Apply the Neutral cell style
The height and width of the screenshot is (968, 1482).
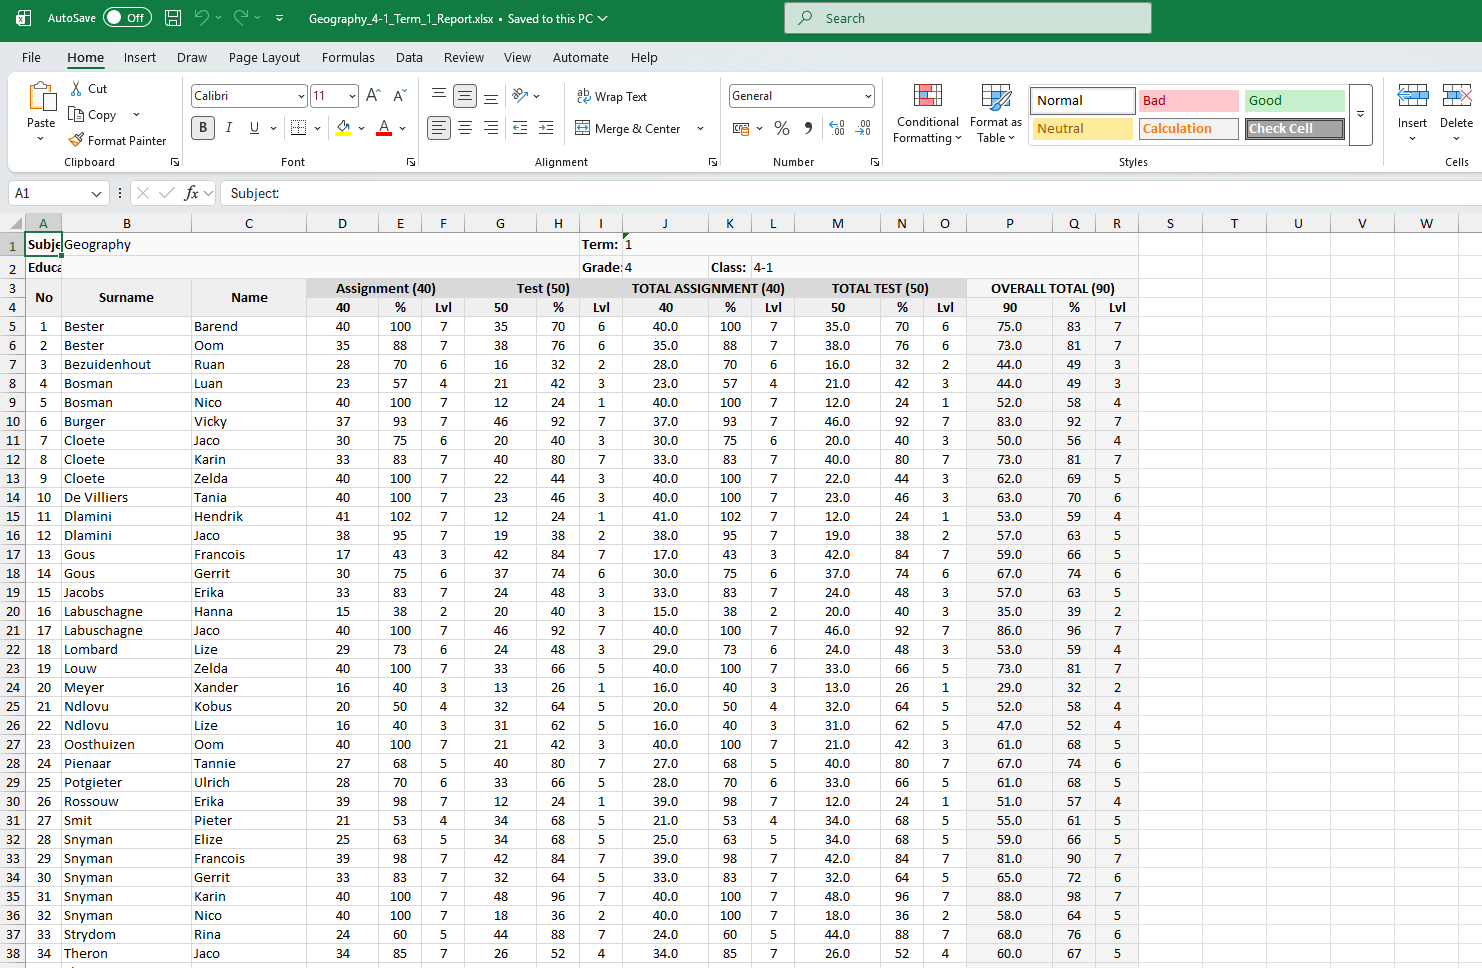coord(1082,128)
